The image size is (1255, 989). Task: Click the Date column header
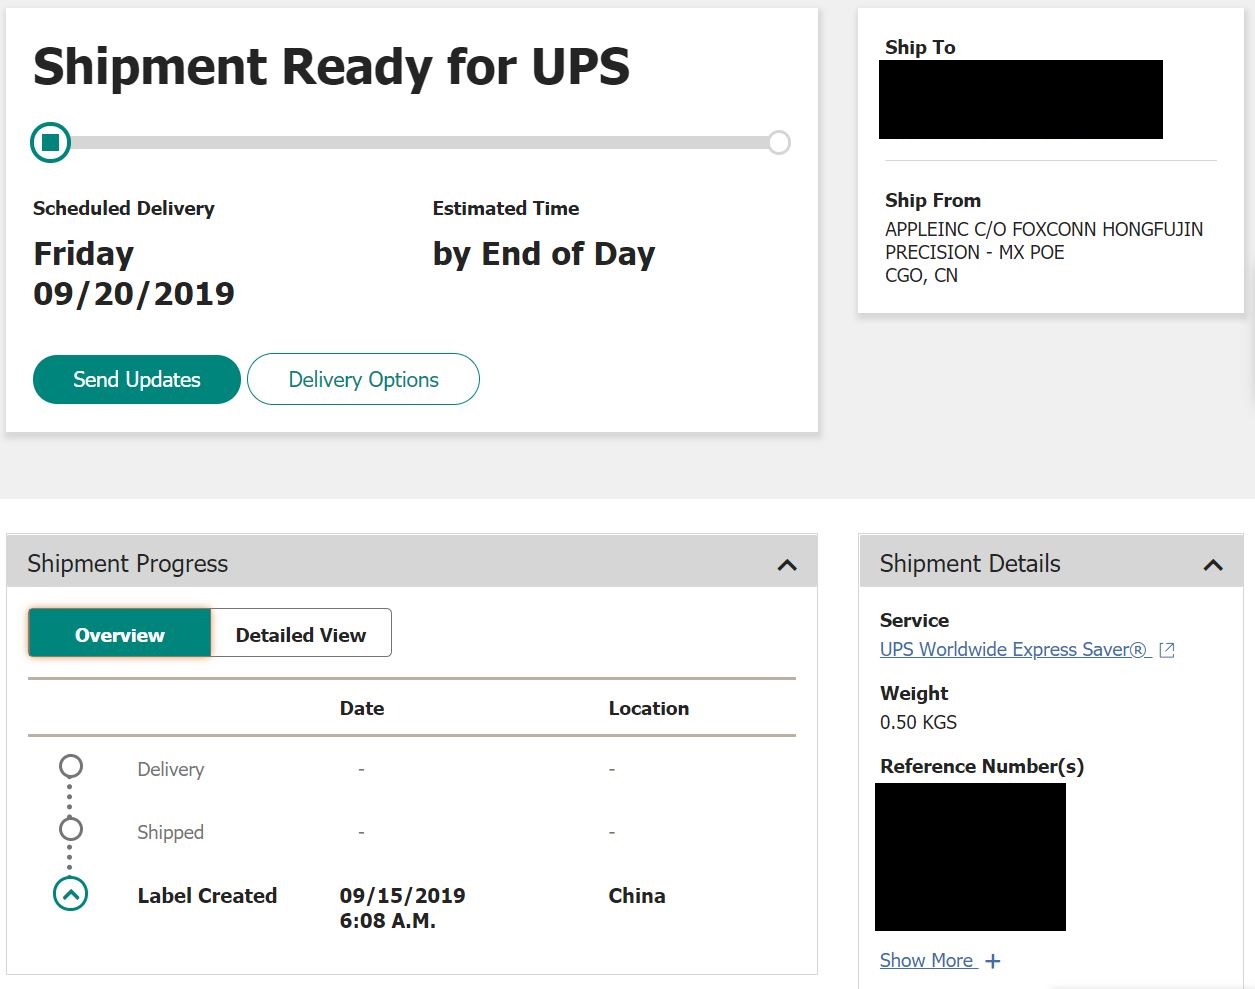[x=362, y=709]
